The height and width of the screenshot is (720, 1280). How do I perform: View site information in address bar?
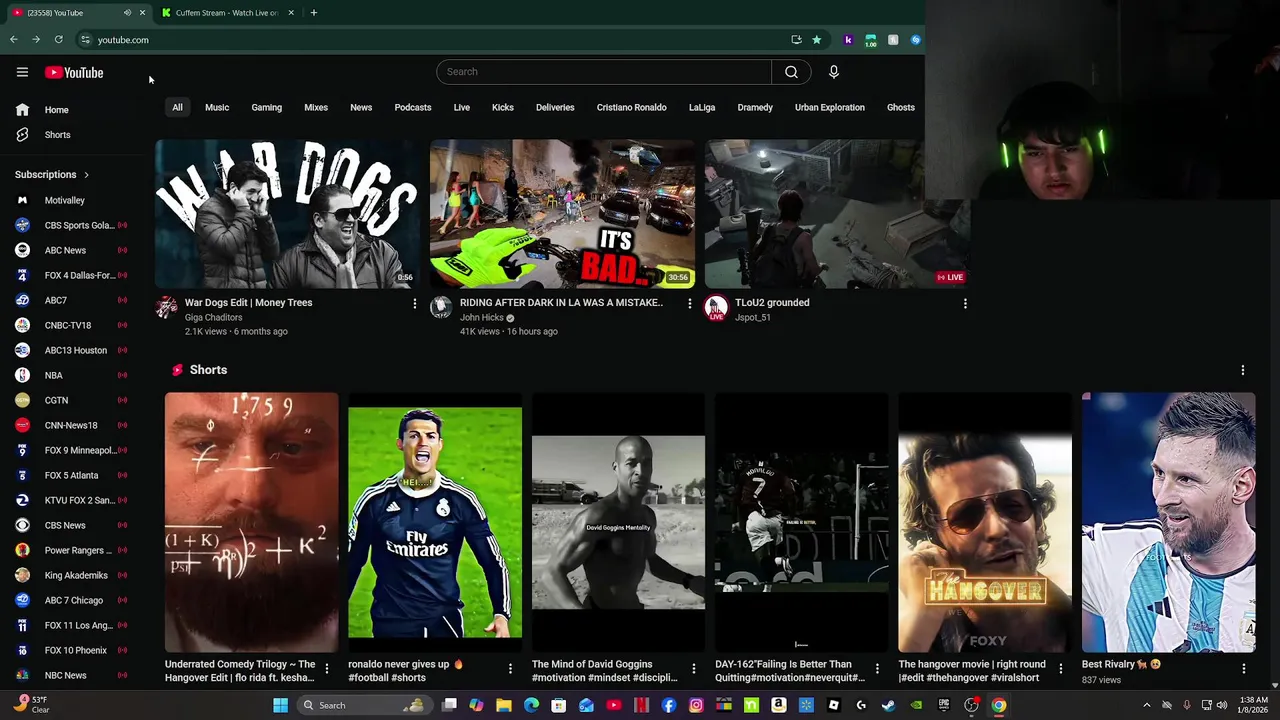tap(86, 40)
